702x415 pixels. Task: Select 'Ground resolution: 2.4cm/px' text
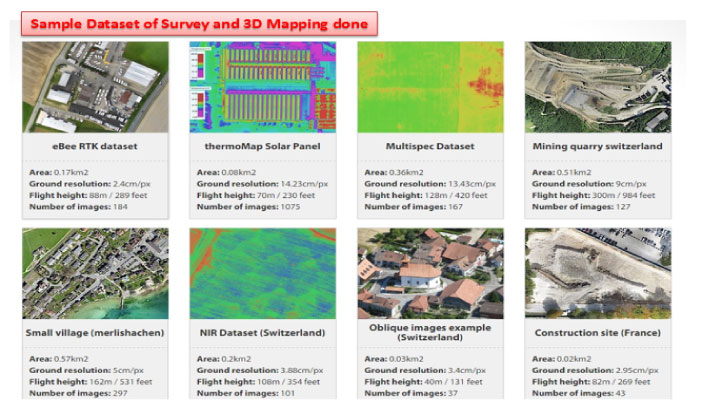click(x=90, y=184)
